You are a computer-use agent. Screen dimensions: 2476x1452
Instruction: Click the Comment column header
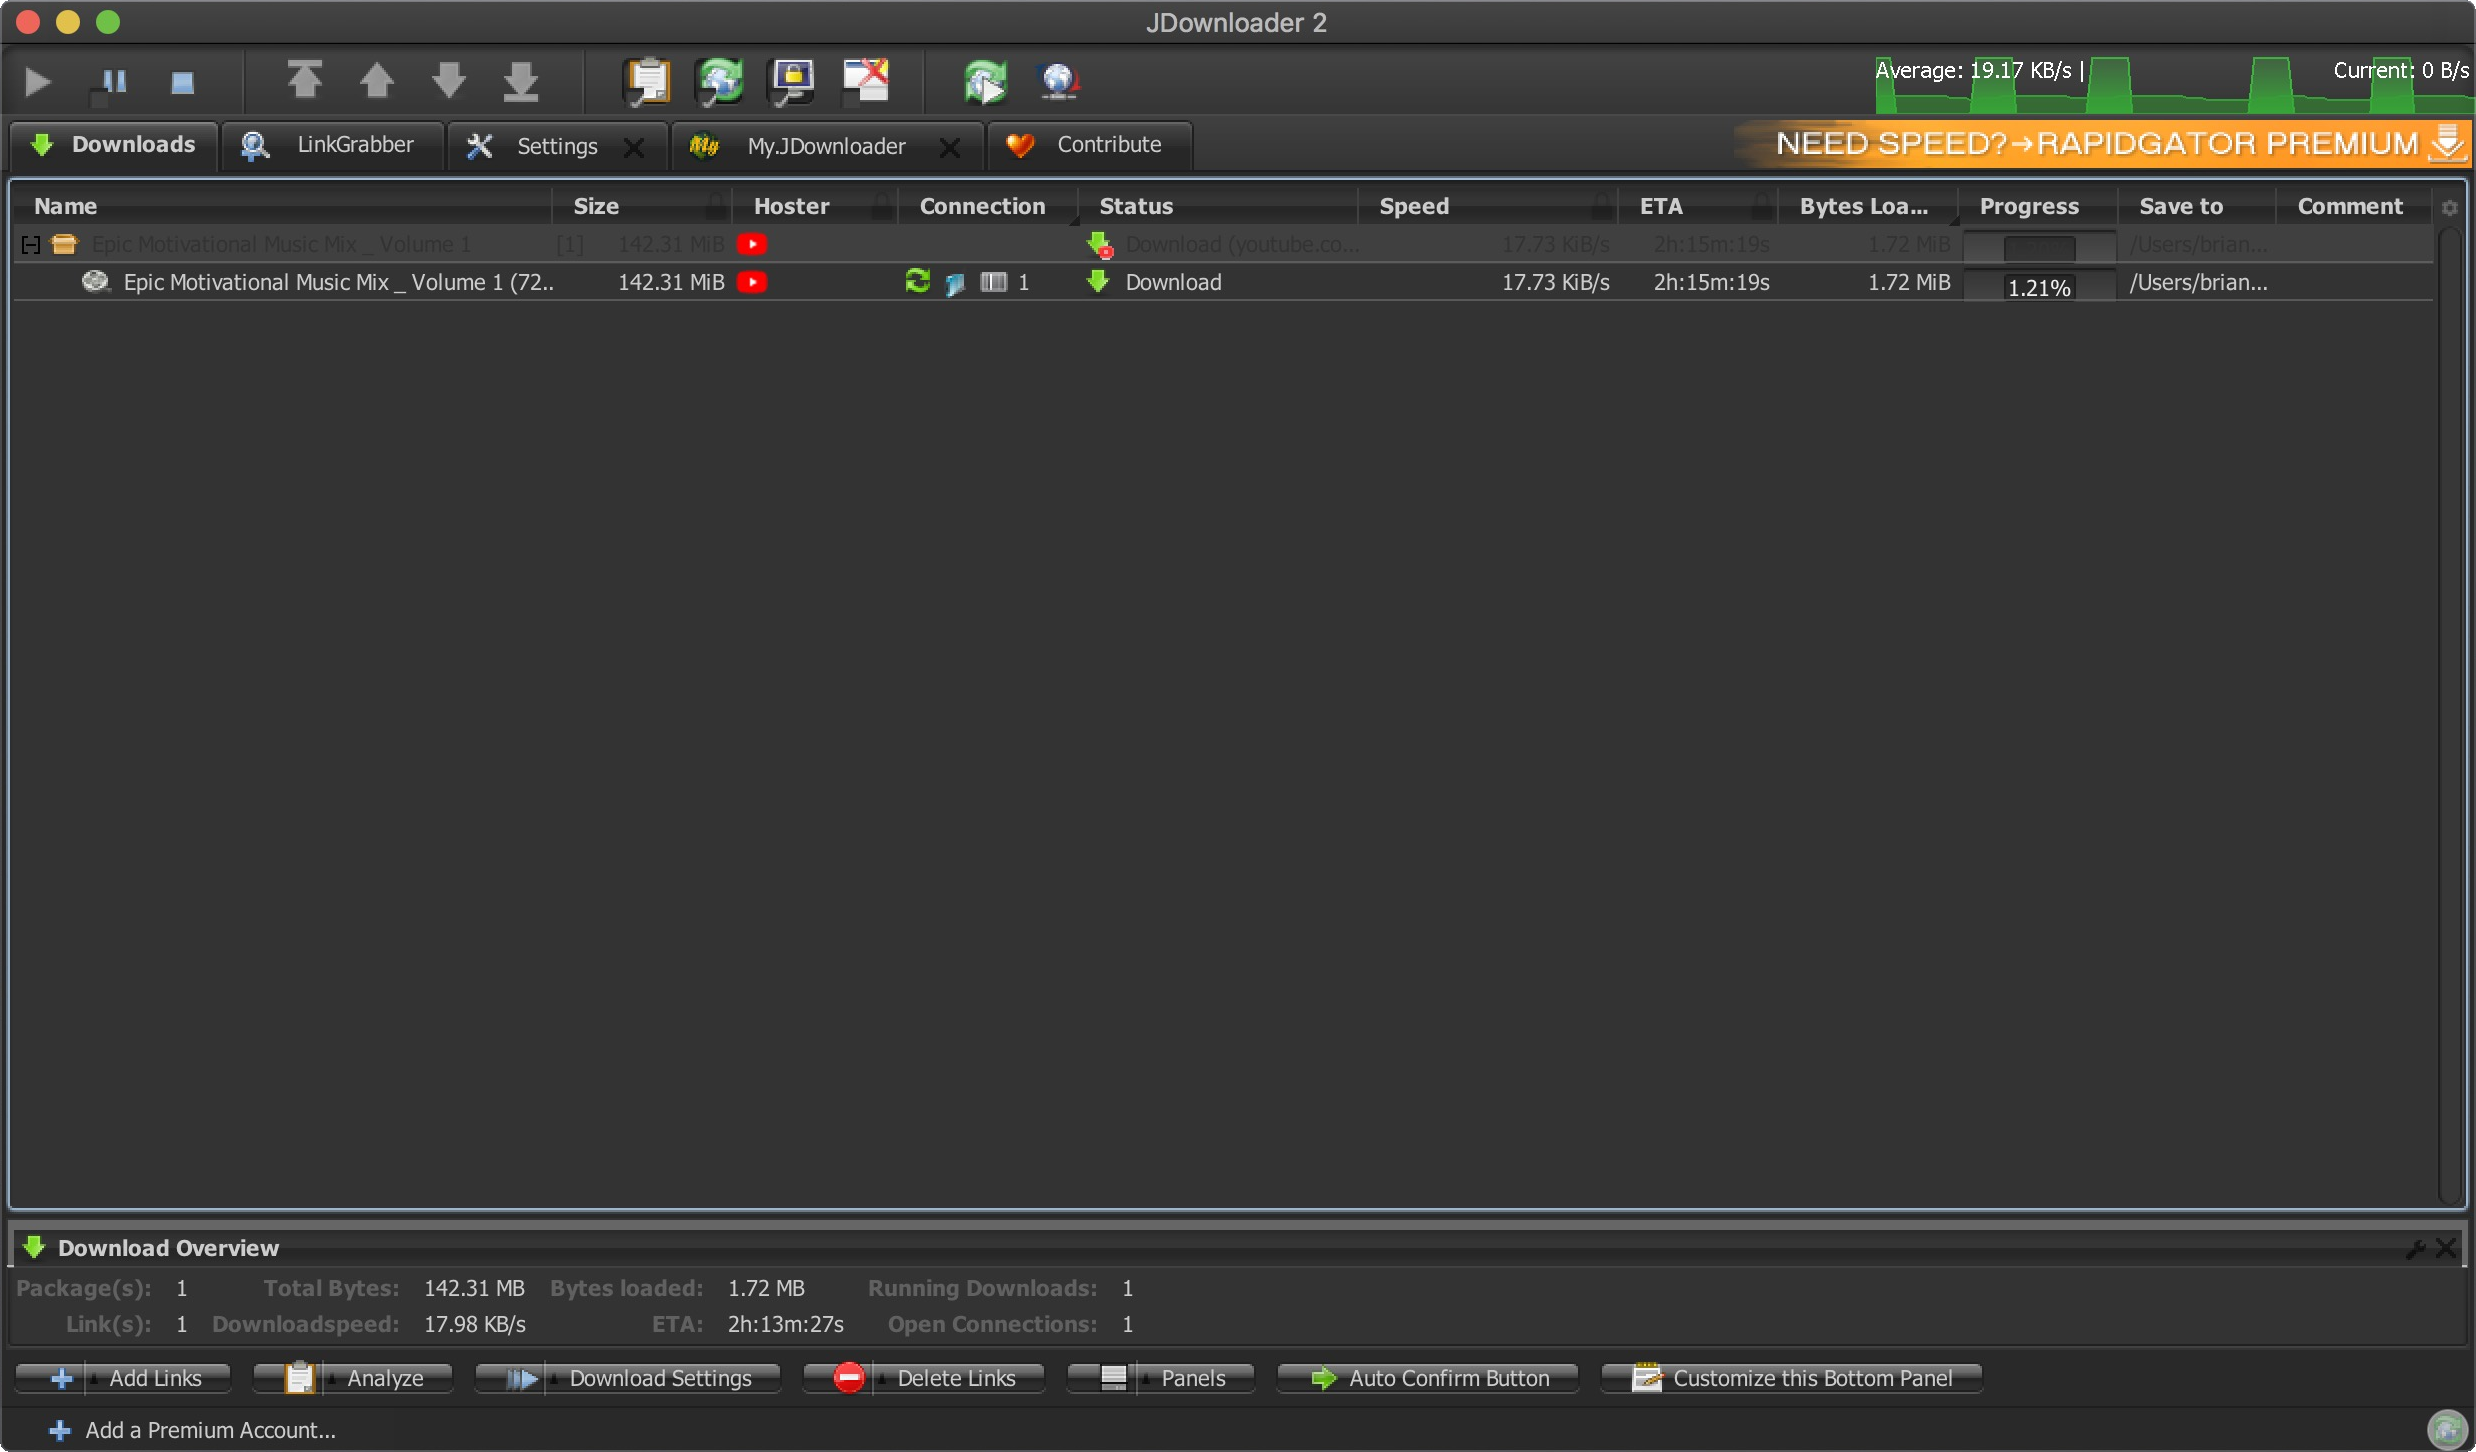2355,206
